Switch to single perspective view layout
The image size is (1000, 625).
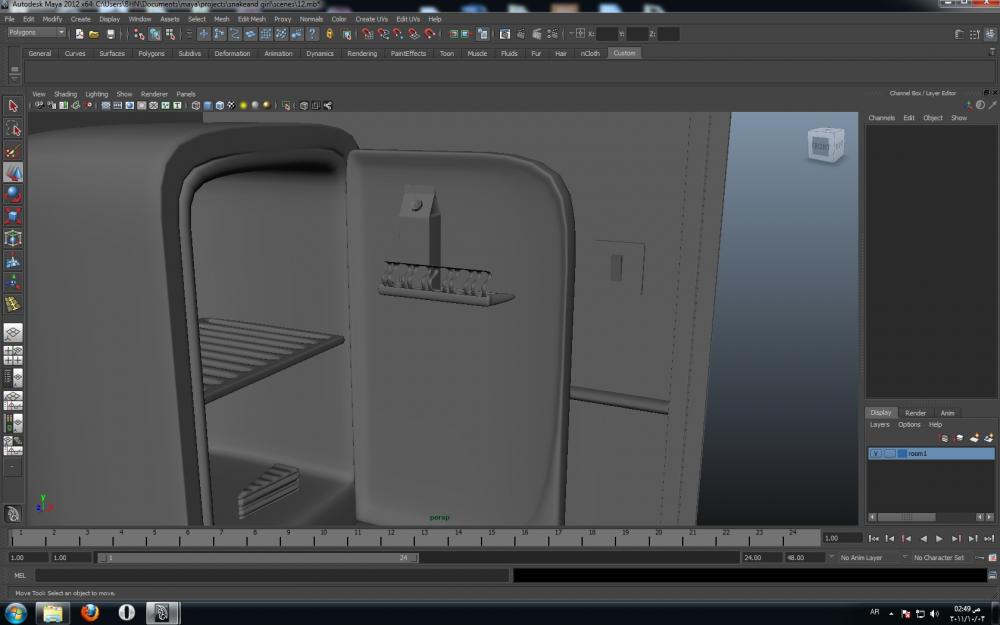pyautogui.click(x=13, y=333)
